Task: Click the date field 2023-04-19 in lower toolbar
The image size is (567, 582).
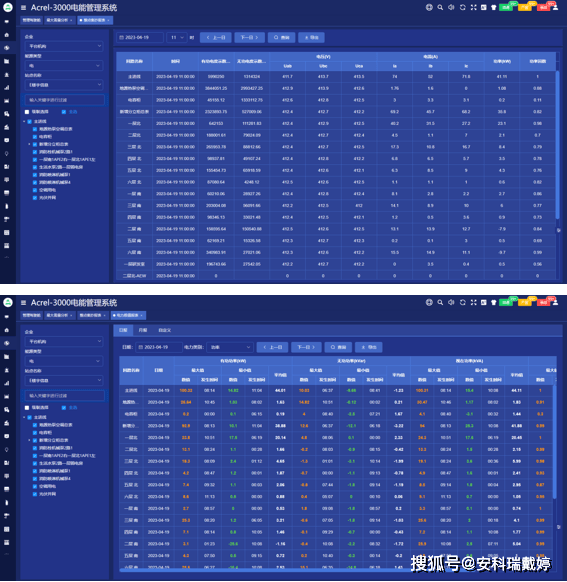Action: (159, 347)
